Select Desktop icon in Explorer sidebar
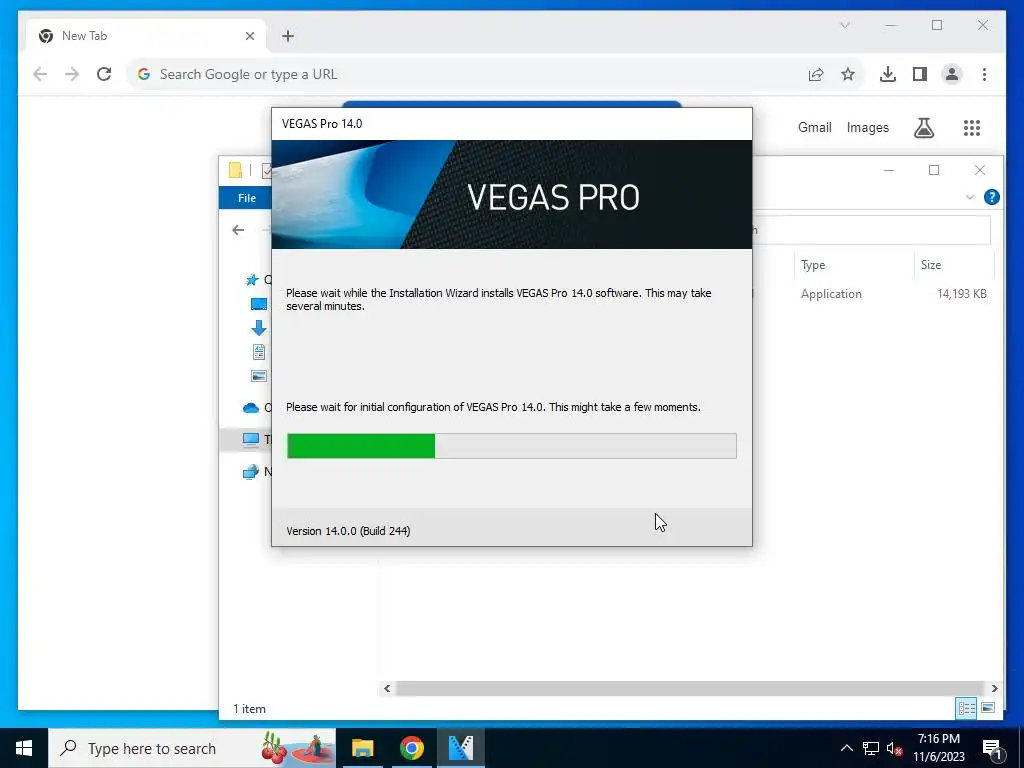1024x768 pixels. coord(259,304)
